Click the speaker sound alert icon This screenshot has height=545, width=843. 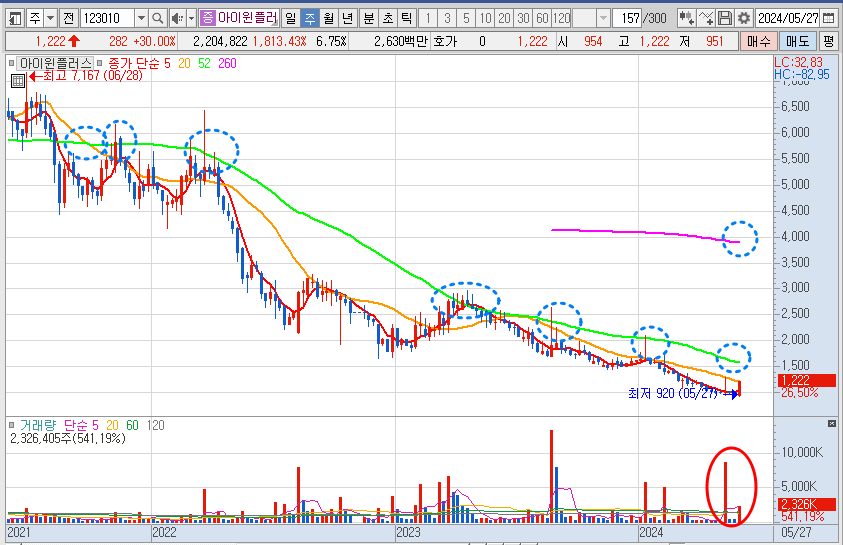pyautogui.click(x=177, y=19)
